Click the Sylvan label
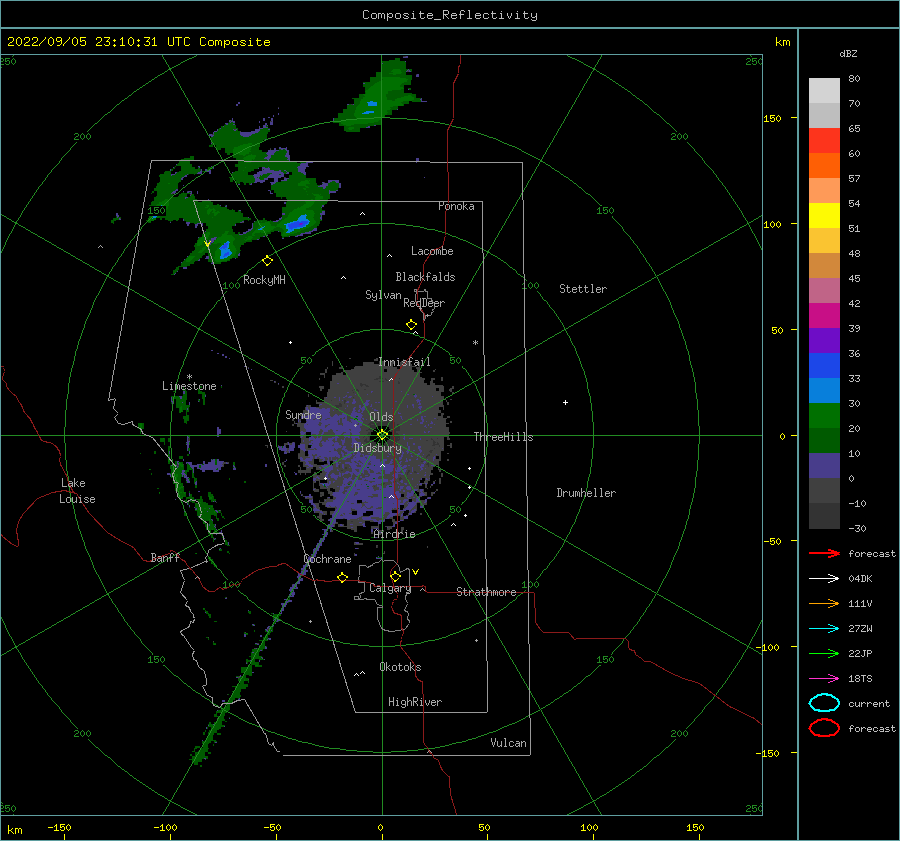Screen dimensions: 900x841 [x=383, y=295]
